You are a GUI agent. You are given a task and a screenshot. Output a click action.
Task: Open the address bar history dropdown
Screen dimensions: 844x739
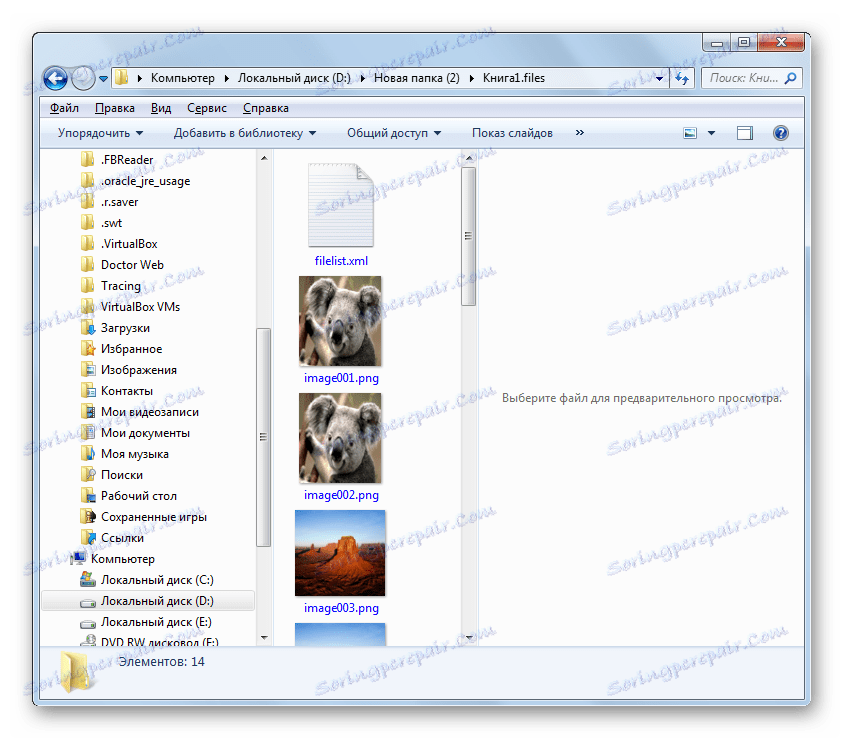click(x=659, y=77)
